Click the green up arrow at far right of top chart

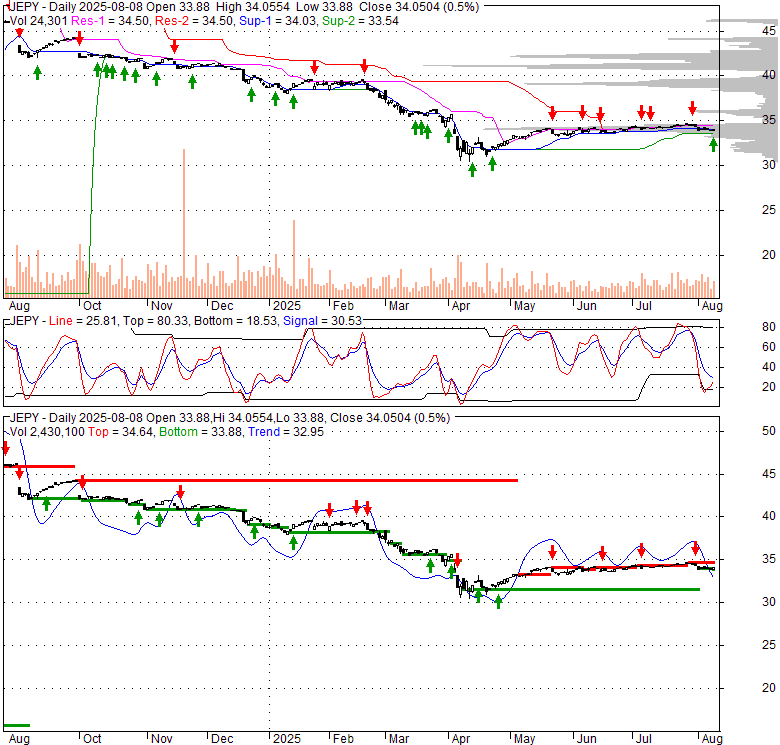pyautogui.click(x=713, y=145)
